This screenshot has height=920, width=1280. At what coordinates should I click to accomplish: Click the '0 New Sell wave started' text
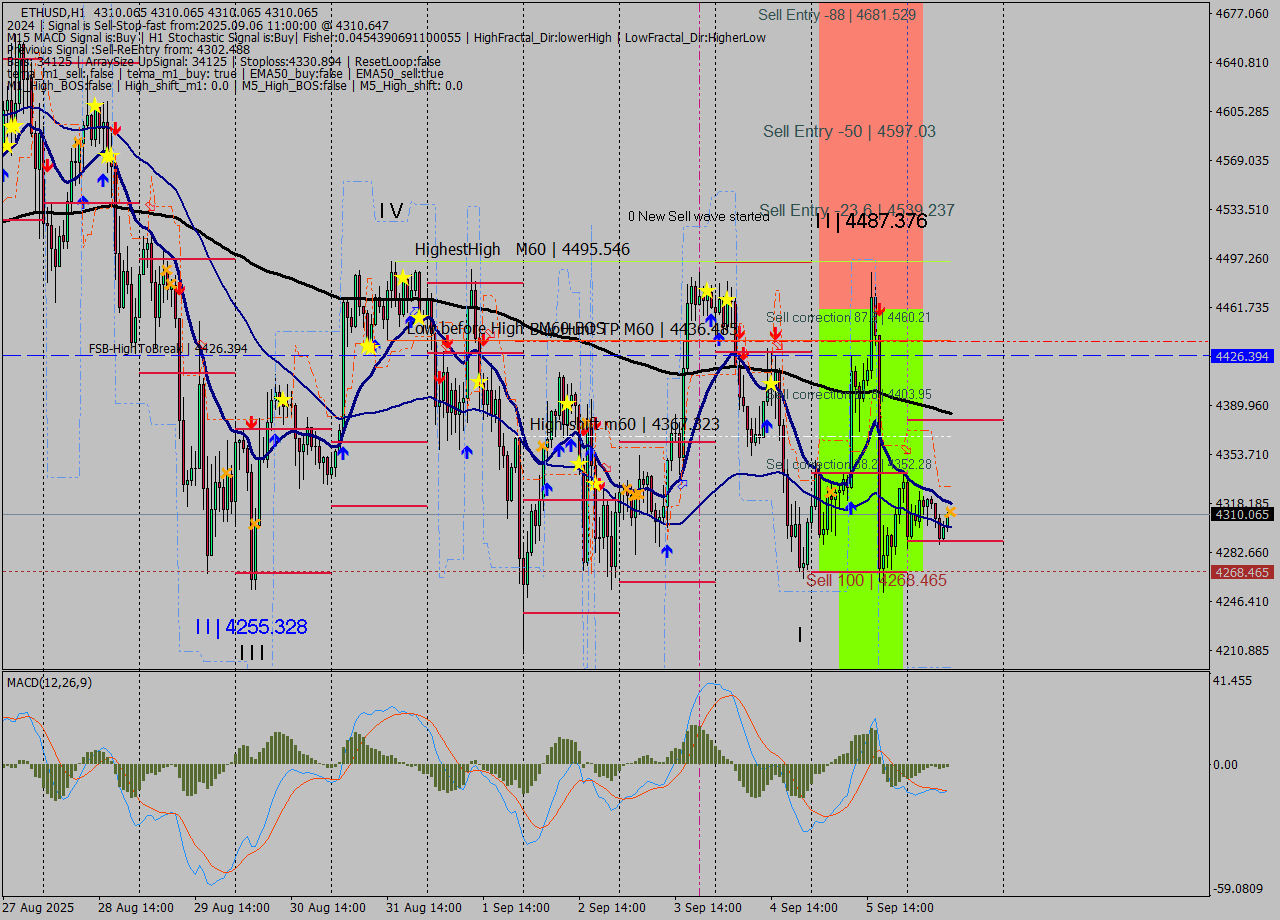[698, 217]
